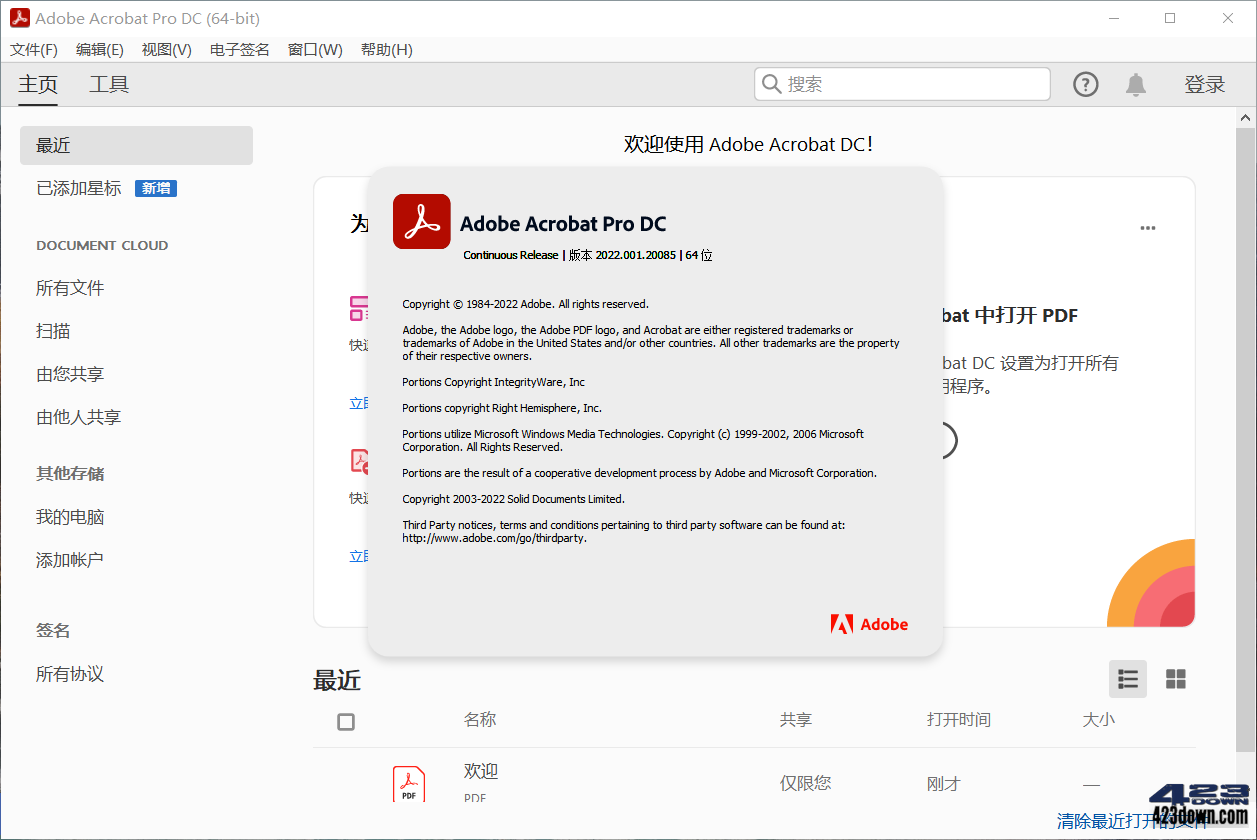1257x840 pixels.
Task: Select the 主页 tab
Action: pos(38,84)
